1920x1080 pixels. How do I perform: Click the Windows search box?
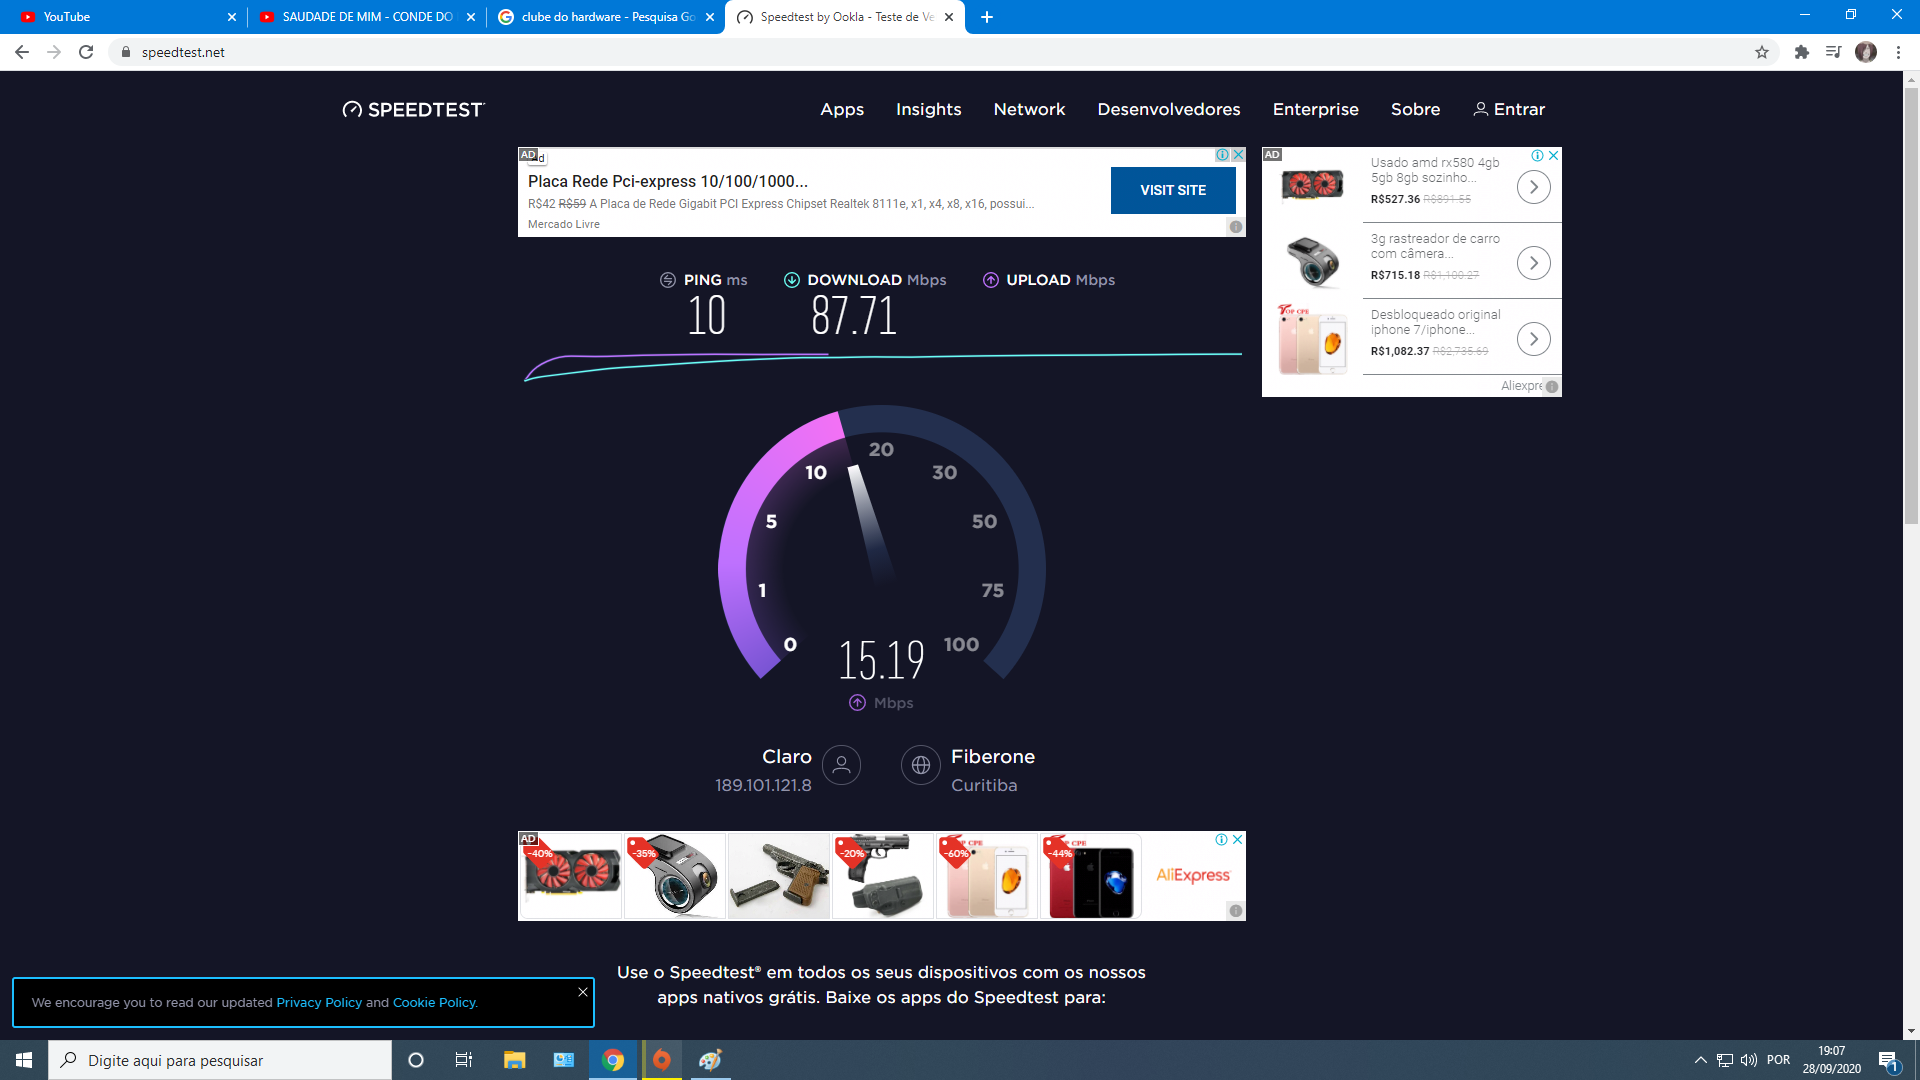click(220, 1060)
